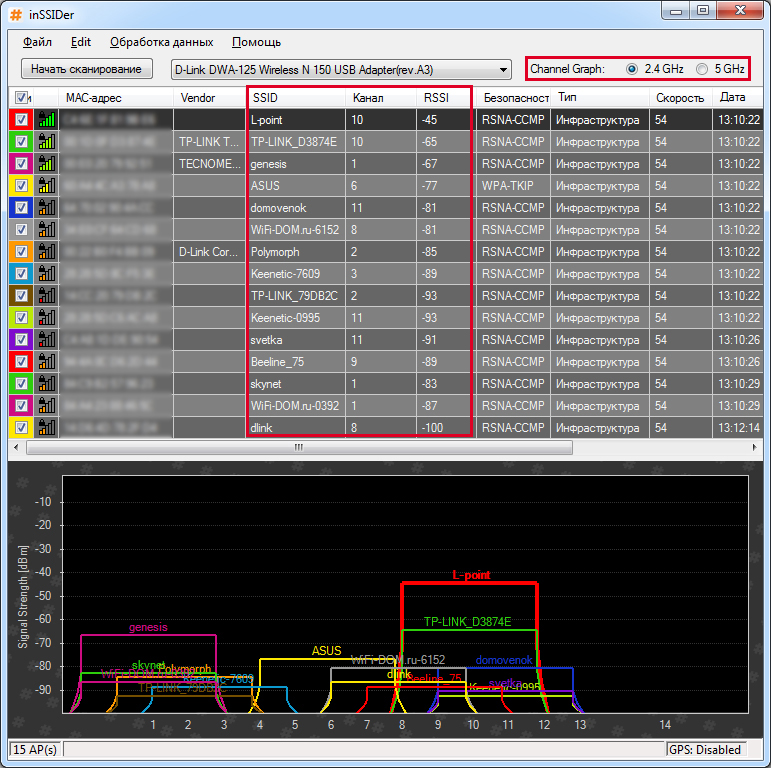771x768 pixels.
Task: Sort by Тип column header
Action: (x=599, y=97)
